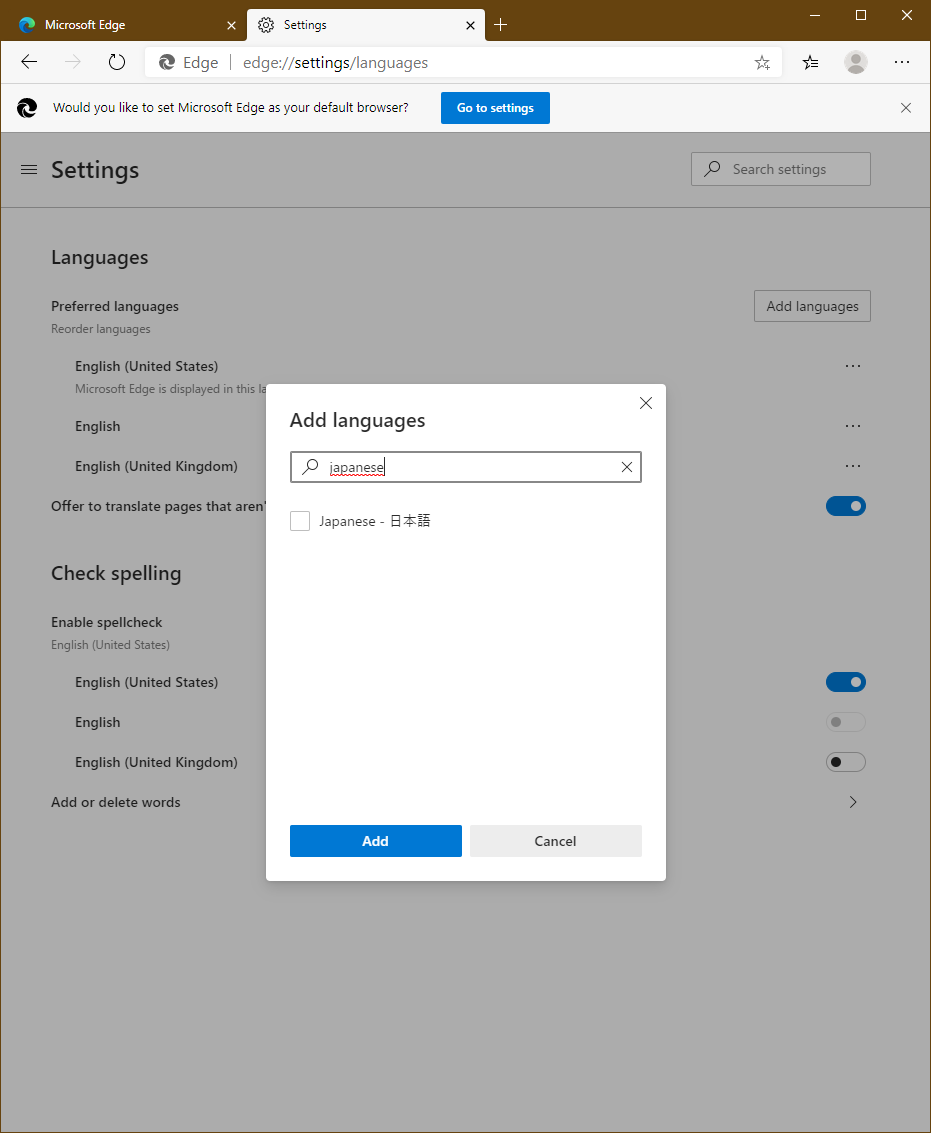Dismiss the default browser banner
The height and width of the screenshot is (1133, 931).
pos(906,108)
